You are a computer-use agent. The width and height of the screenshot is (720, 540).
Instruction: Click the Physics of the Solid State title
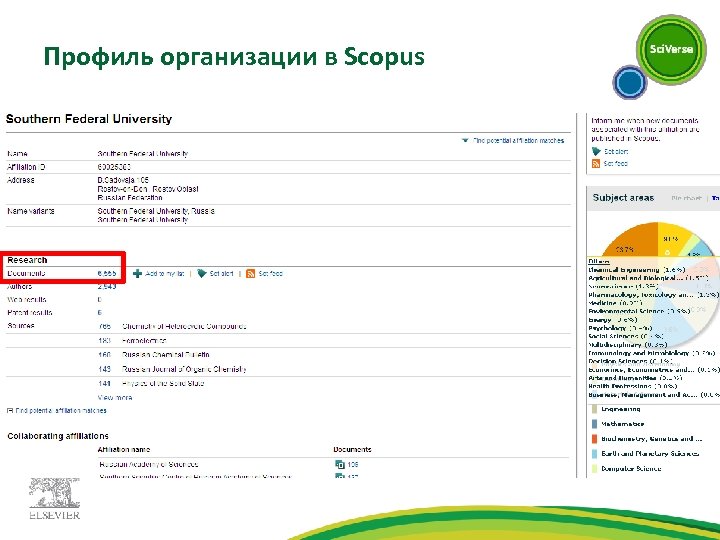point(163,383)
